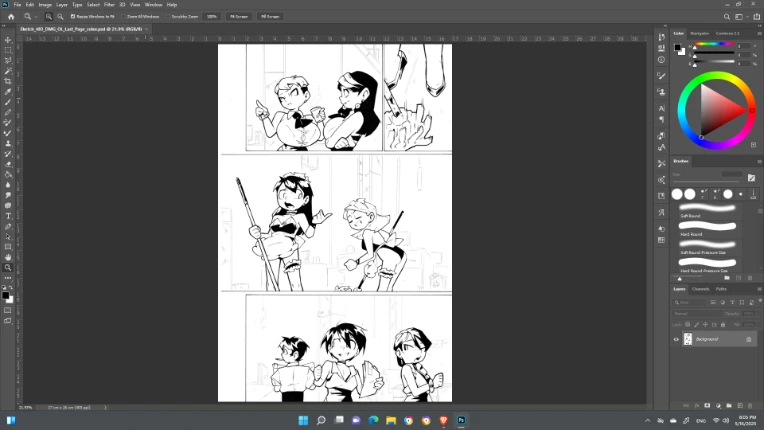Hide the Background layer eye icon

[676, 339]
